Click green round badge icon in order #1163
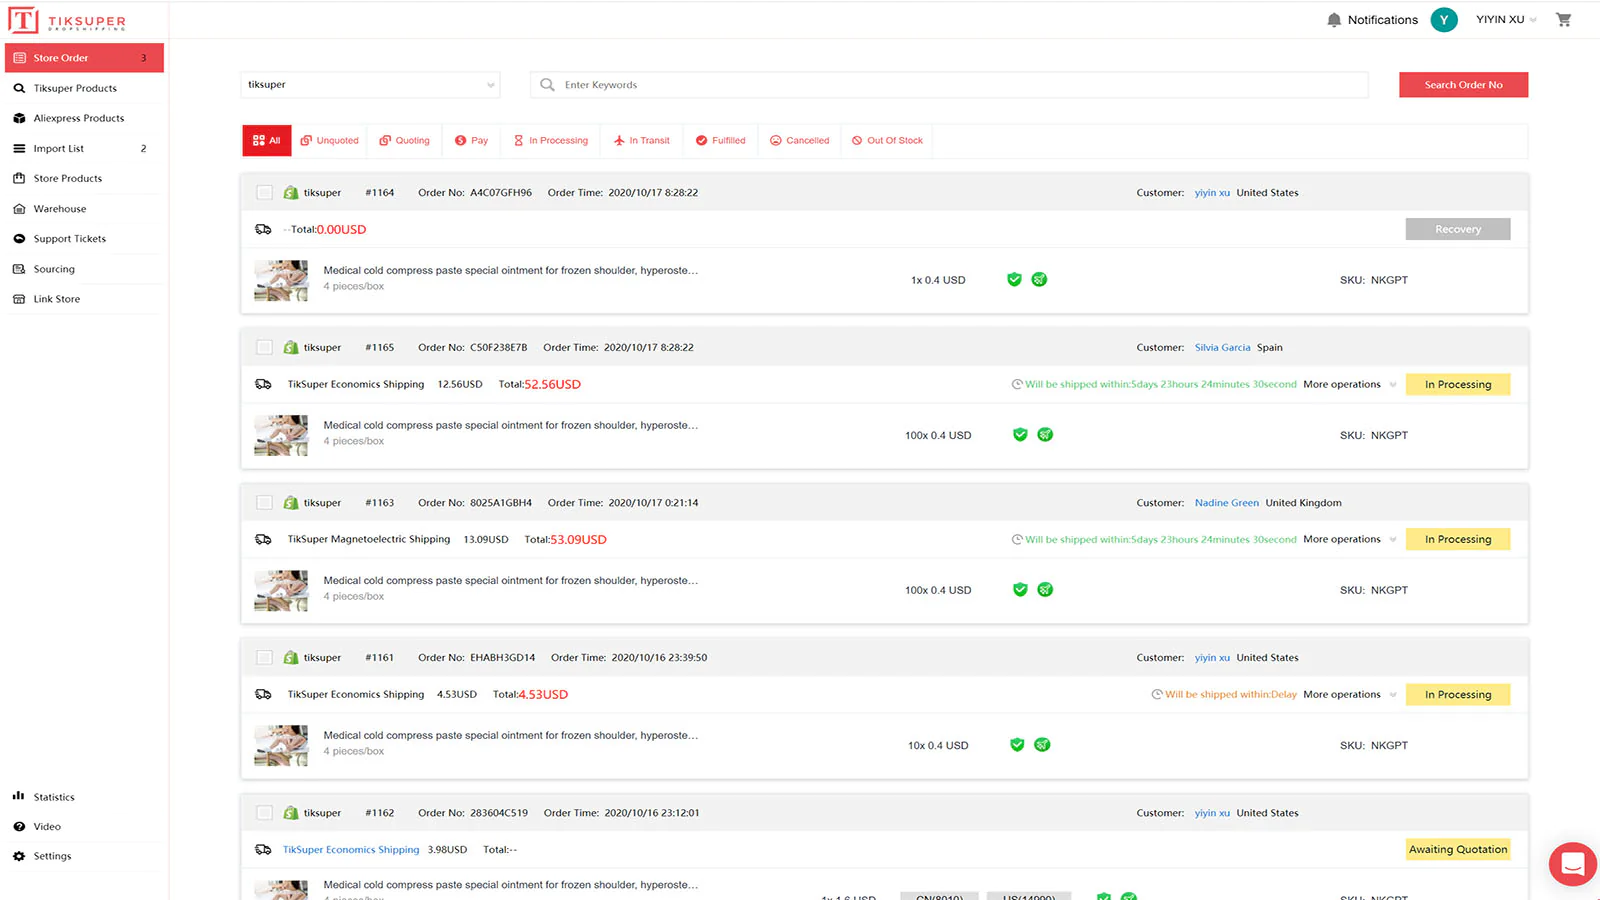The image size is (1600, 900). coord(1045,589)
